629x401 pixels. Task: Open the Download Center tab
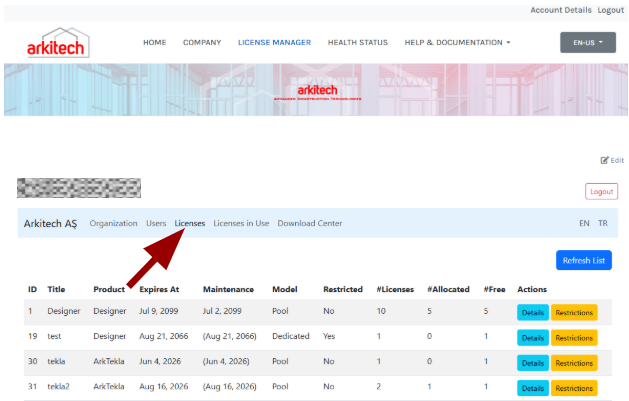[310, 223]
